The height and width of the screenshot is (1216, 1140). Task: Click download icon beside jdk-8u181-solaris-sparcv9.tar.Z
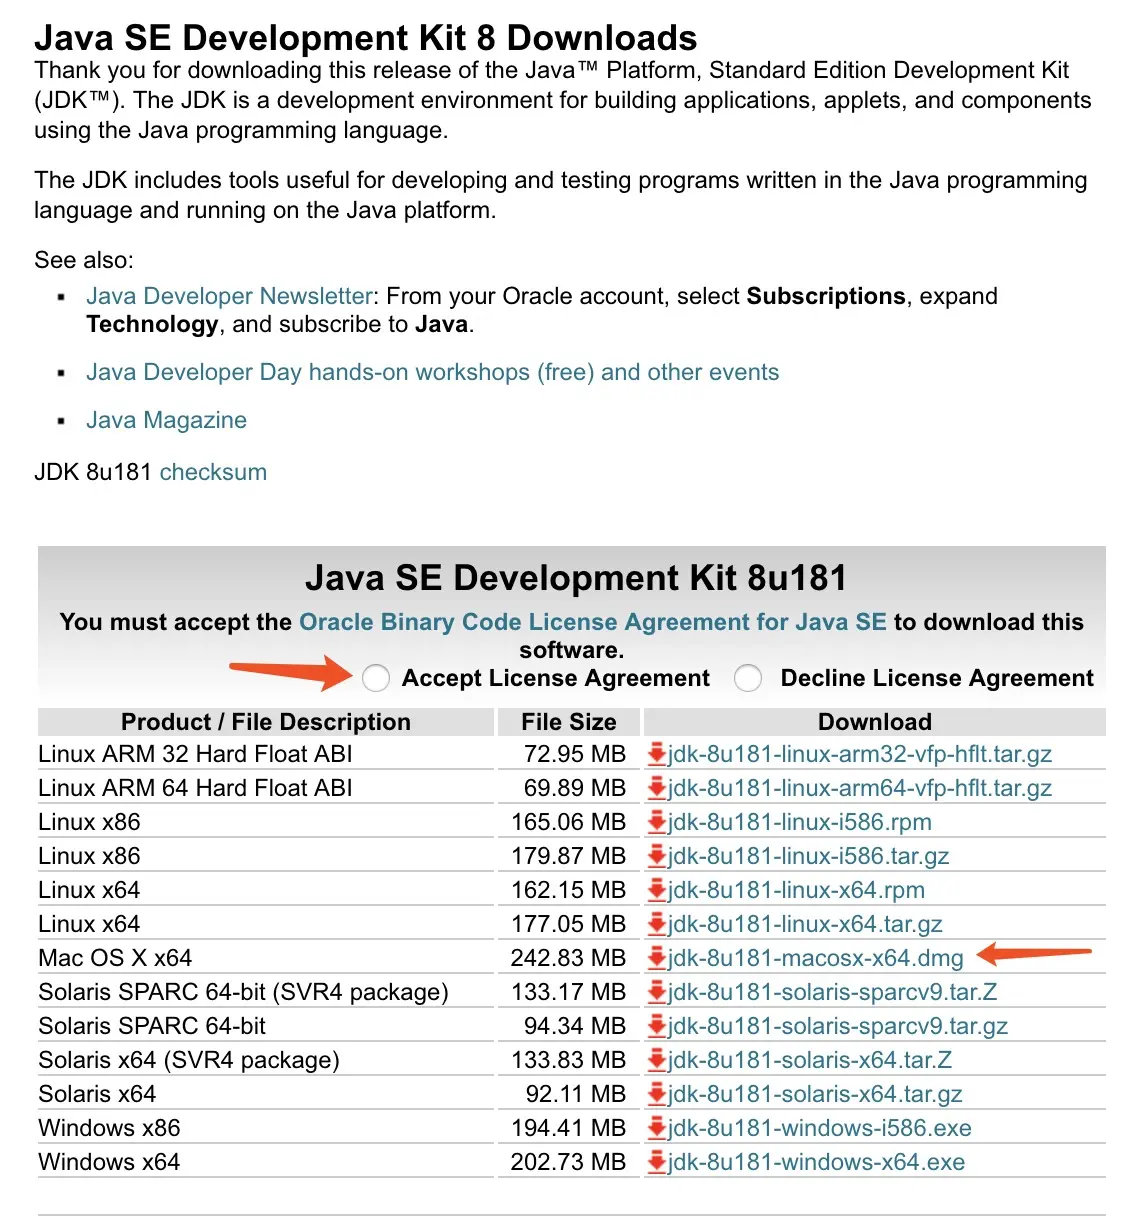click(657, 992)
